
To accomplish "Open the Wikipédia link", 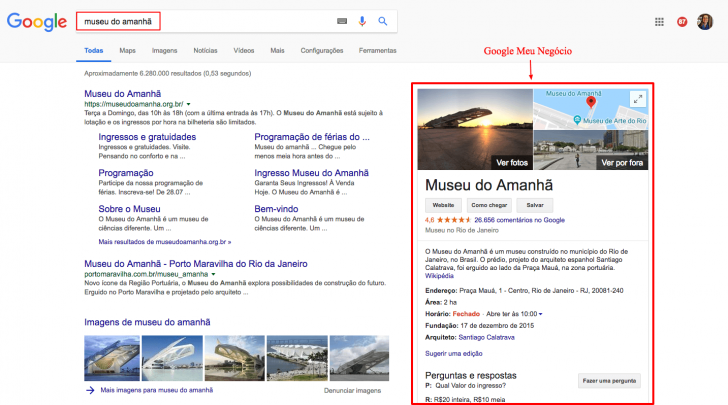I will coord(439,276).
